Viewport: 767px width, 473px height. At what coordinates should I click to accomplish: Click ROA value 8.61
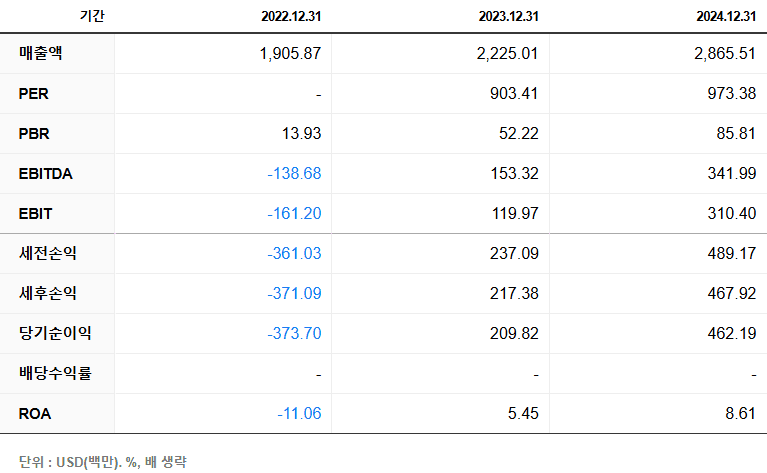pos(741,414)
